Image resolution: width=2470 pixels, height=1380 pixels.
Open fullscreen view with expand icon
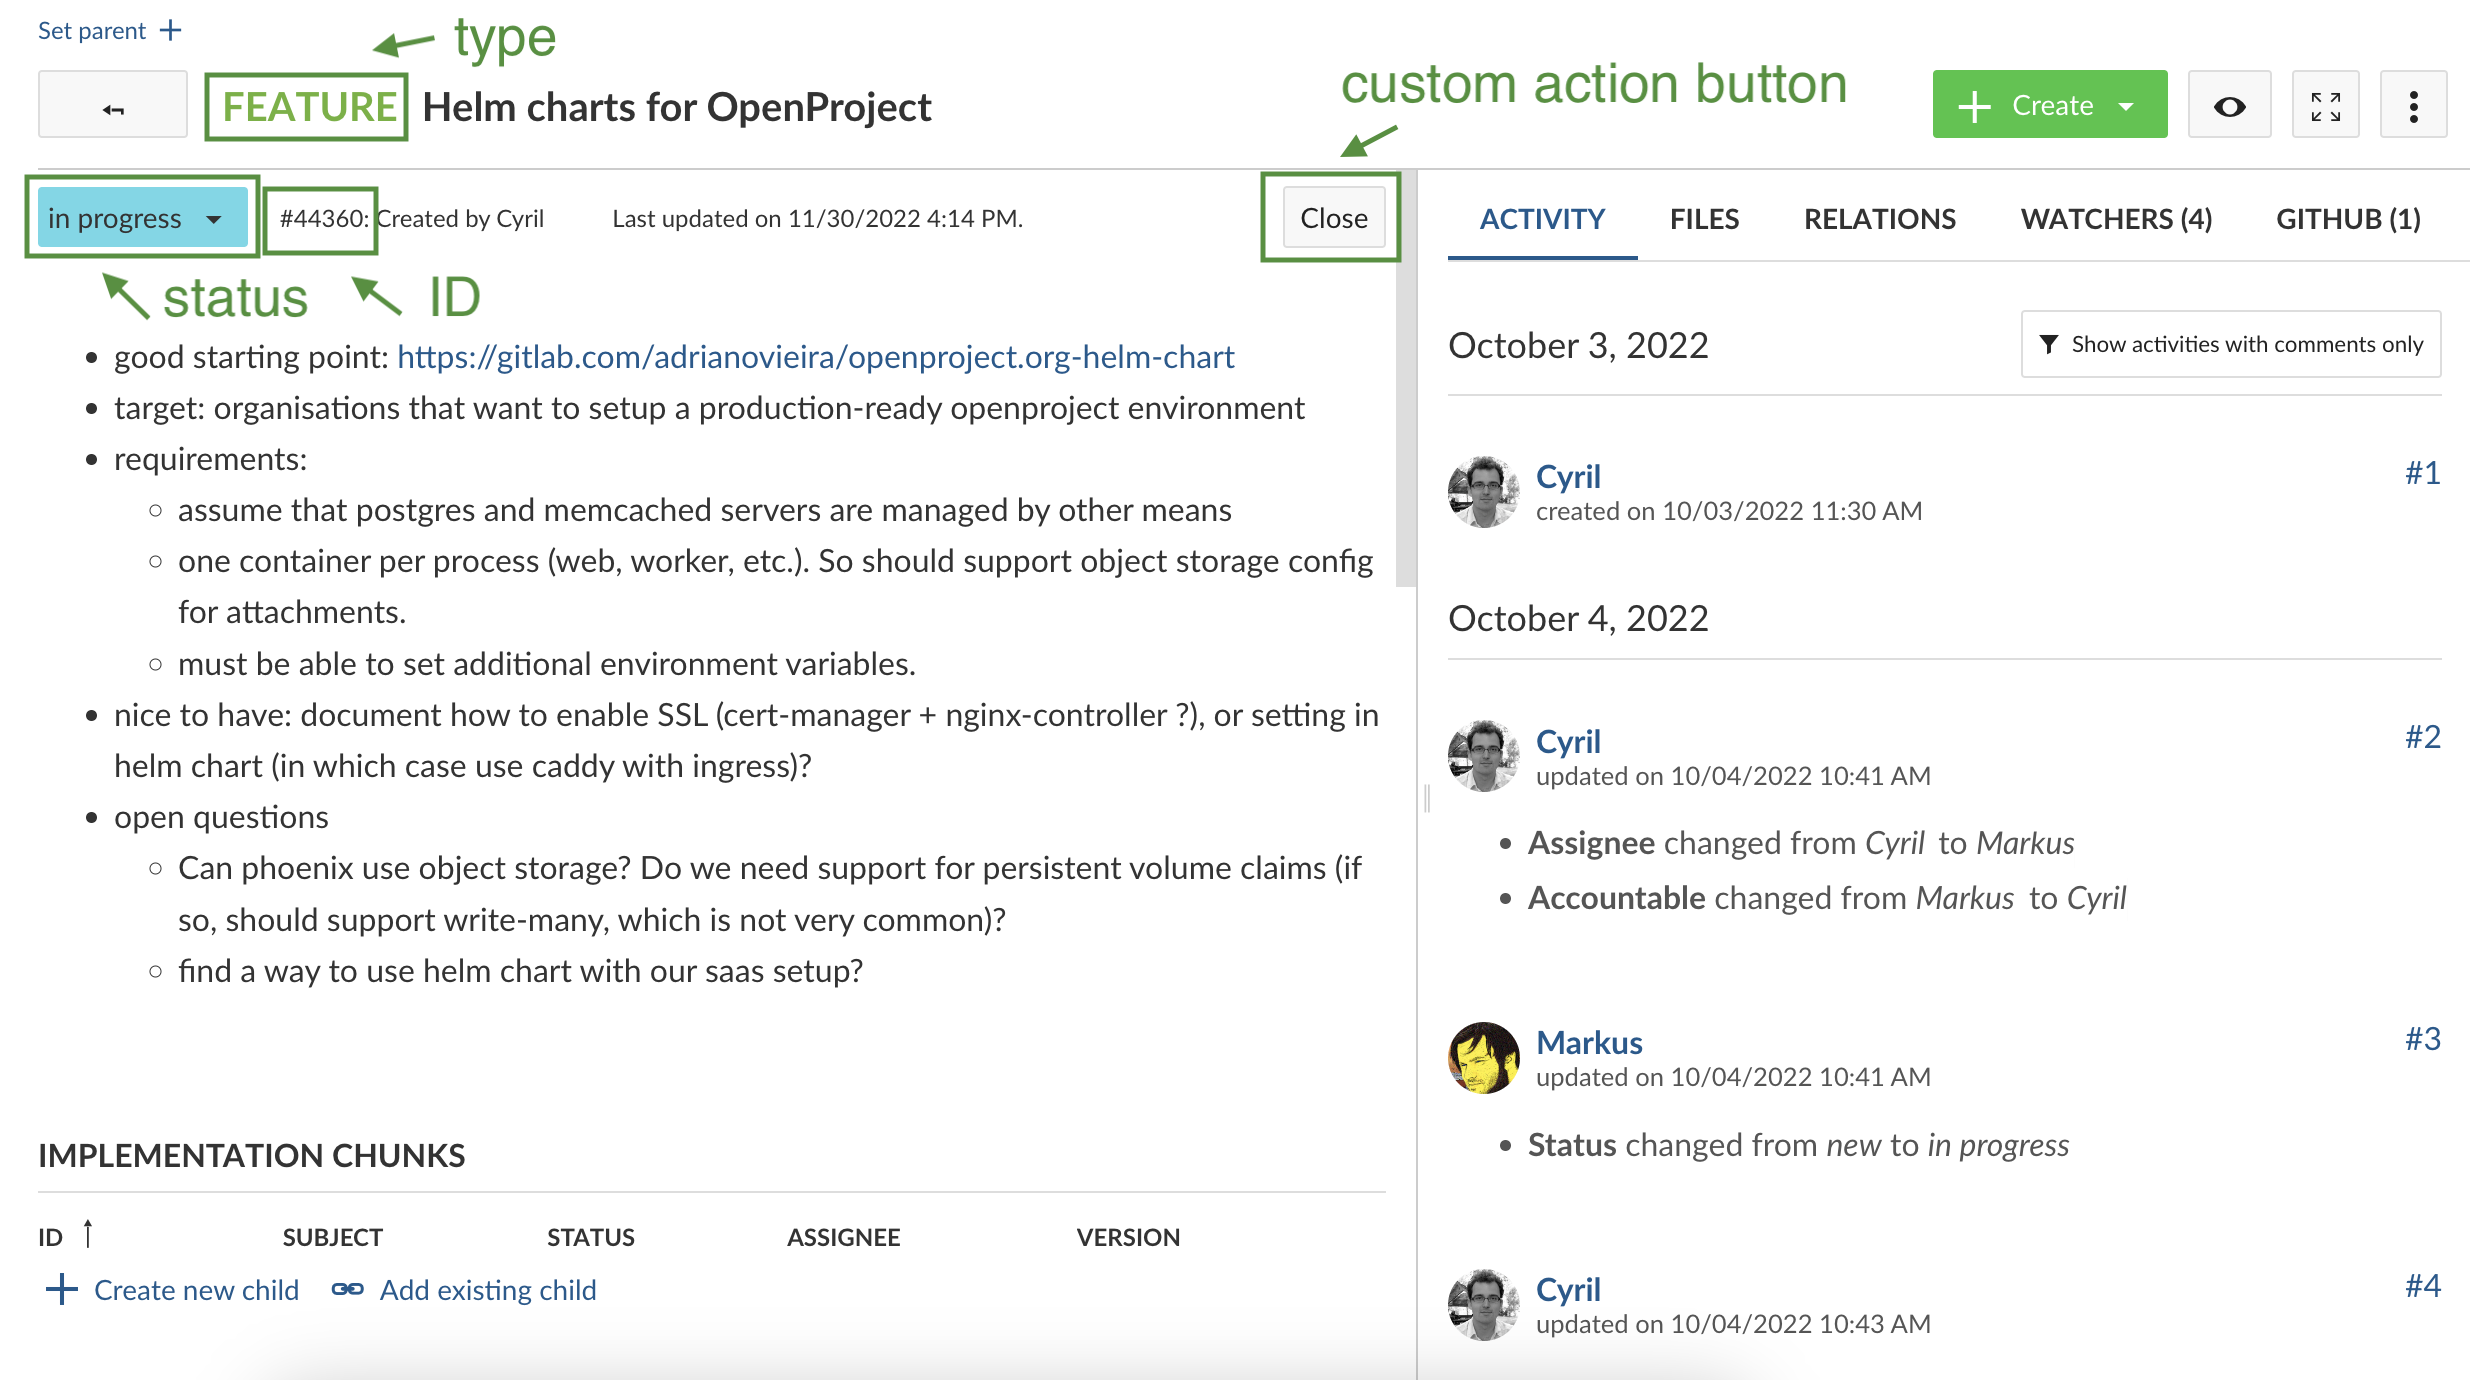(x=2325, y=106)
